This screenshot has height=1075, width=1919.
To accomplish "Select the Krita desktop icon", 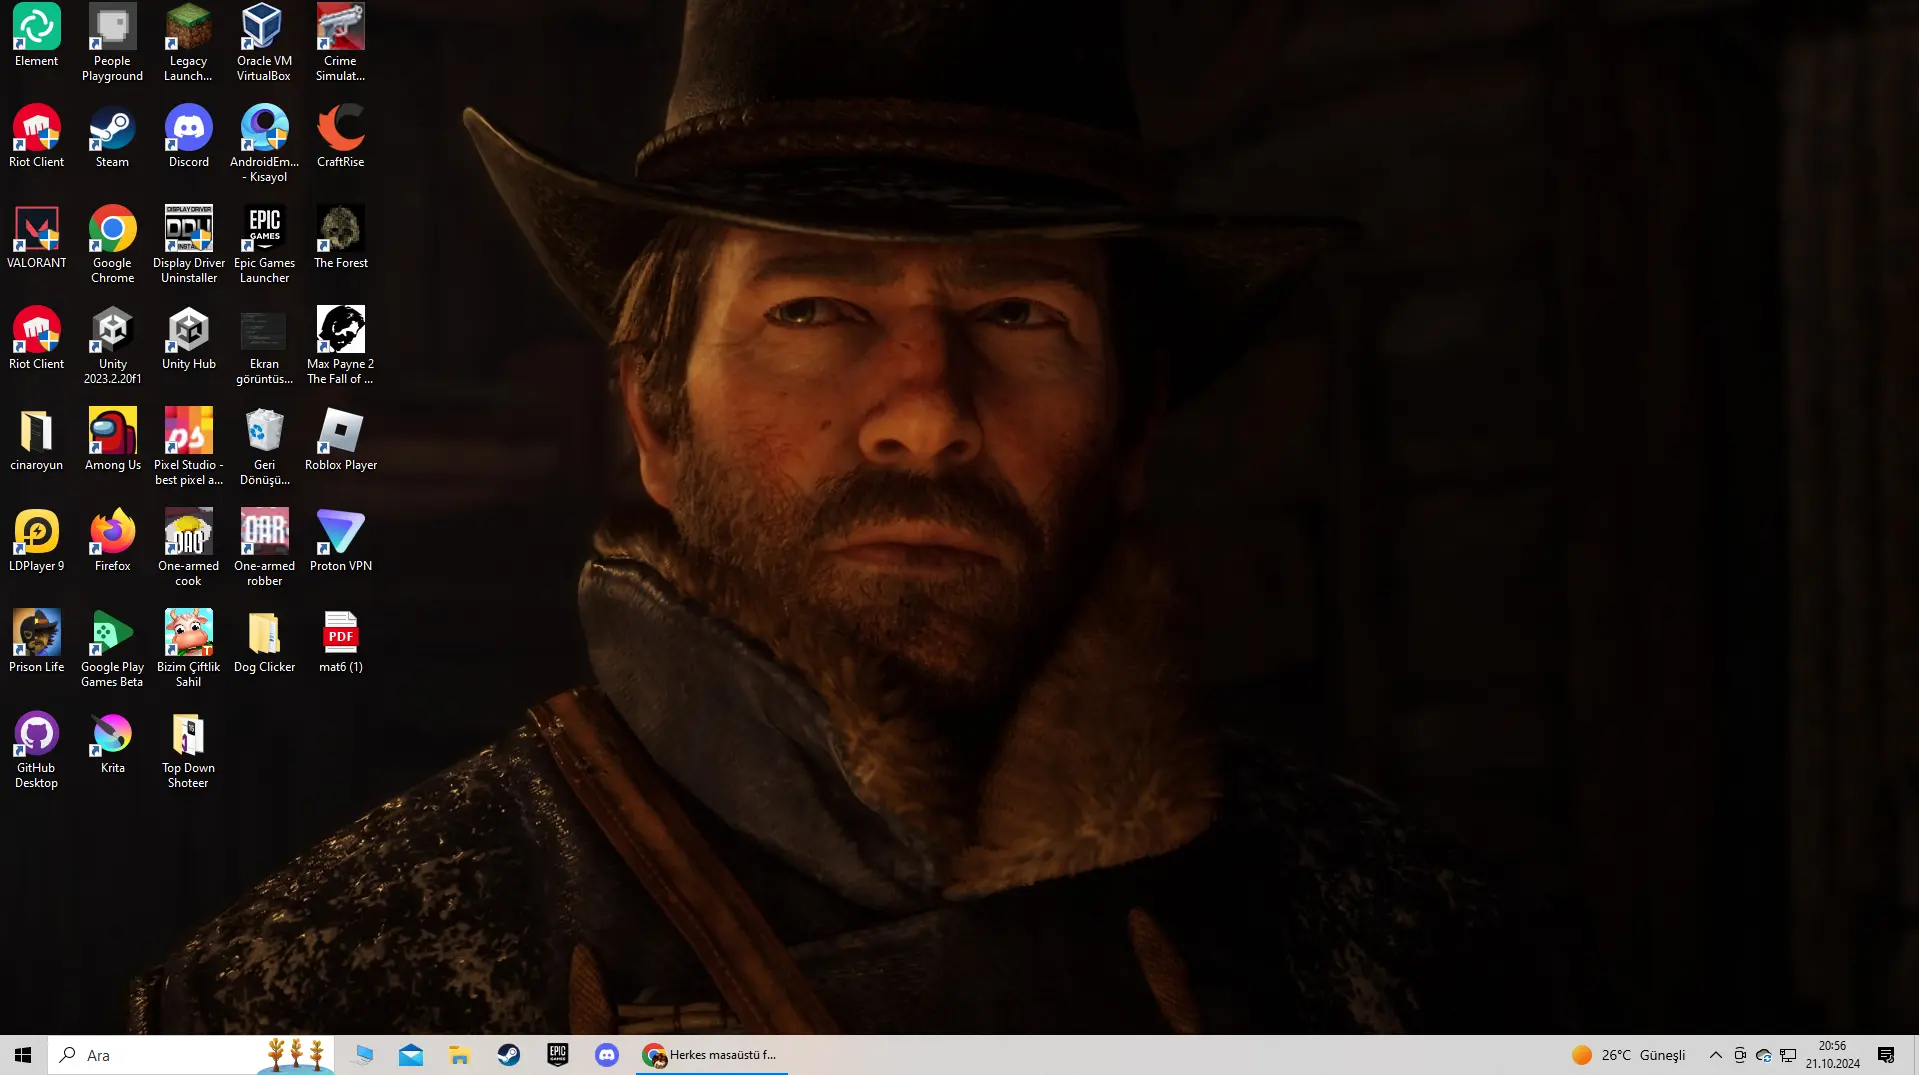I will tap(112, 743).
